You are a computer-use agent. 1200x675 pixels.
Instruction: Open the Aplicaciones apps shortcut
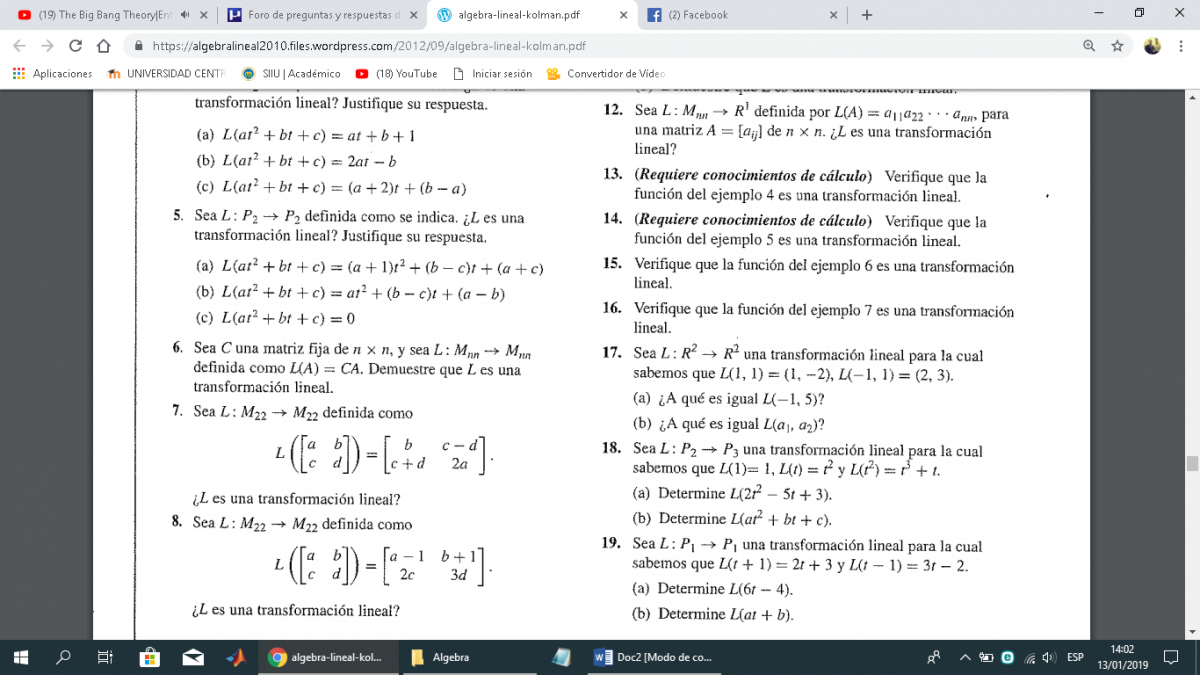[52, 74]
